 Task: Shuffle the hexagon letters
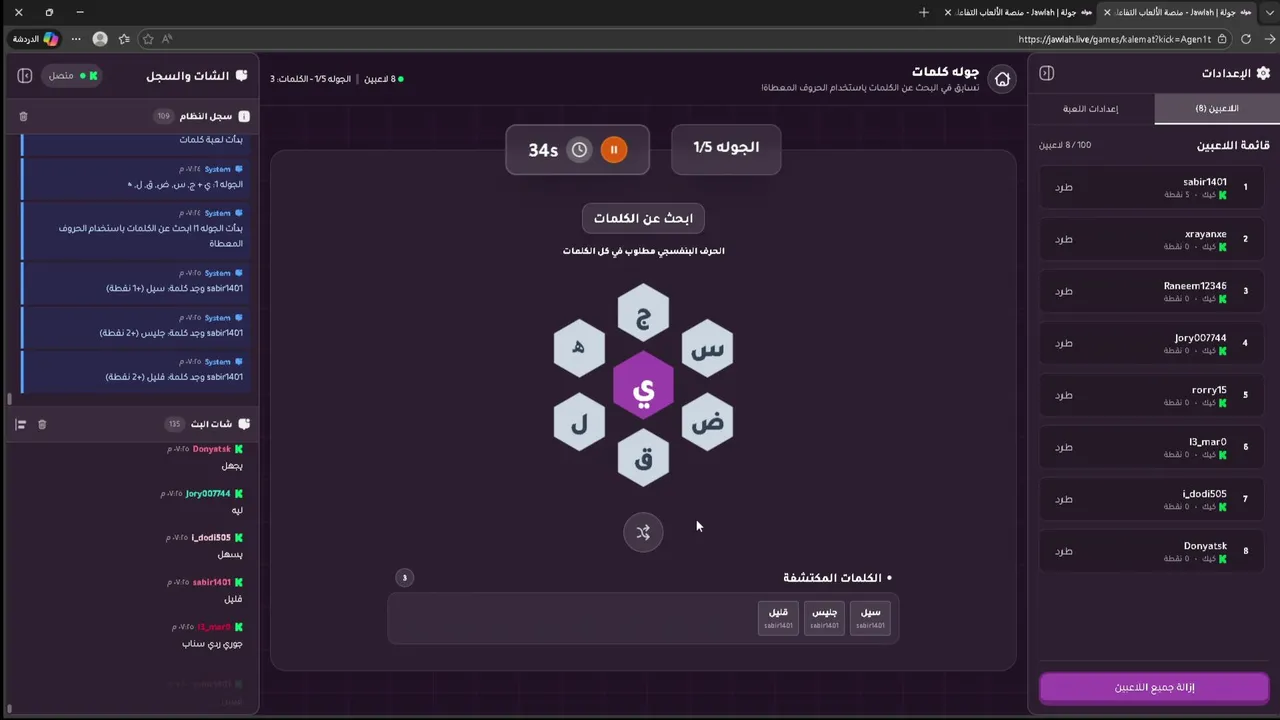coord(643,532)
